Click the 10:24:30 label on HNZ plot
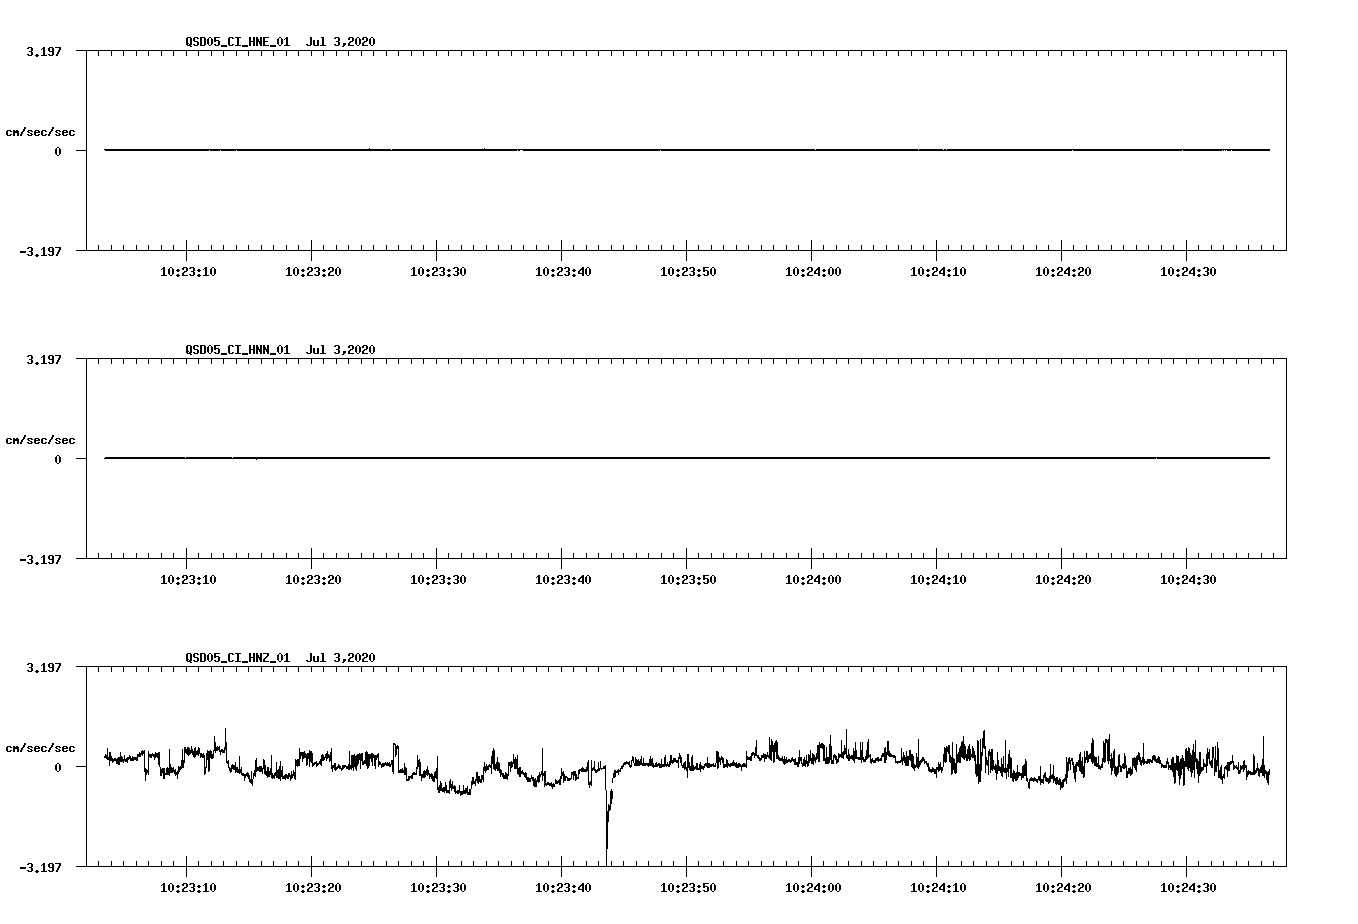The height and width of the screenshot is (924, 1358). click(x=1188, y=887)
